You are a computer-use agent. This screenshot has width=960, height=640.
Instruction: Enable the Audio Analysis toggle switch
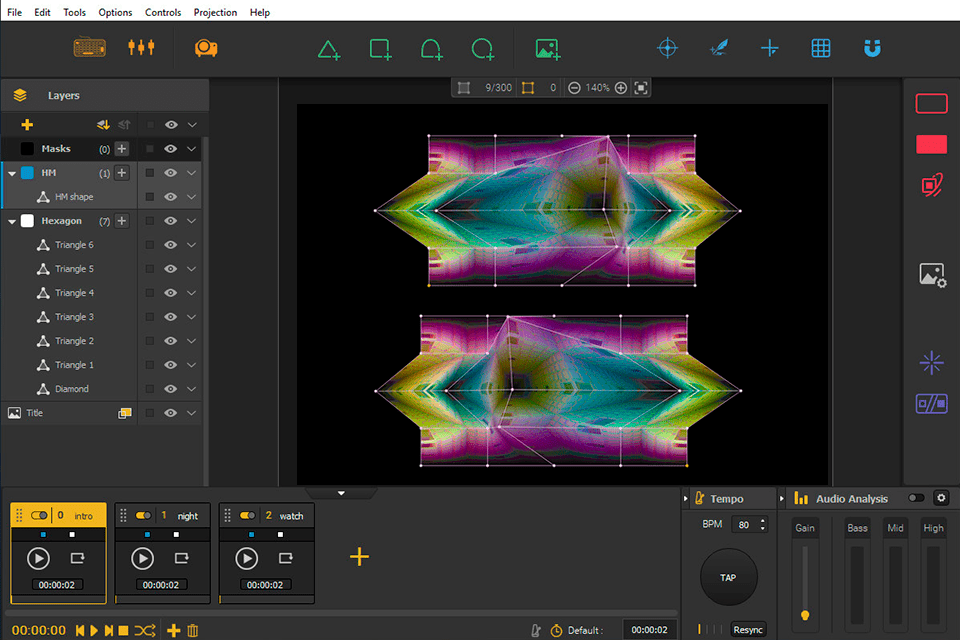[914, 498]
